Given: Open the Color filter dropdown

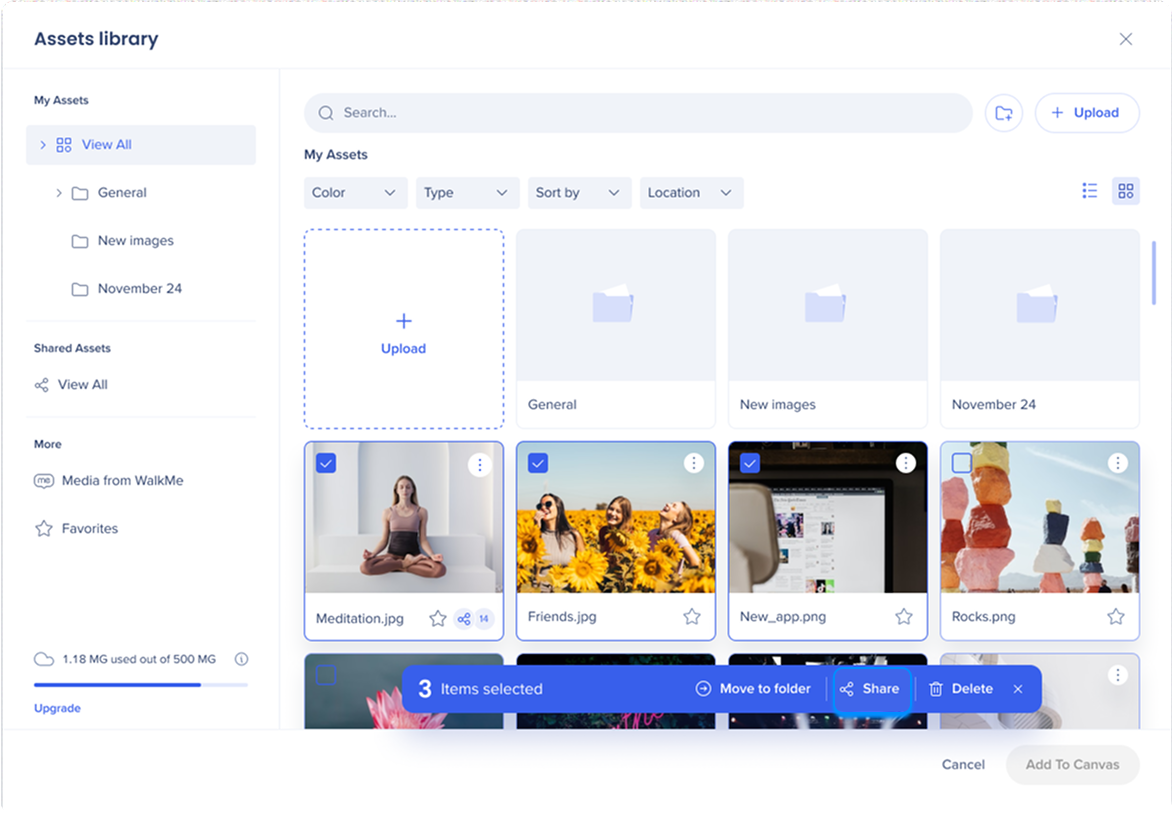Looking at the screenshot, I should click(x=355, y=193).
